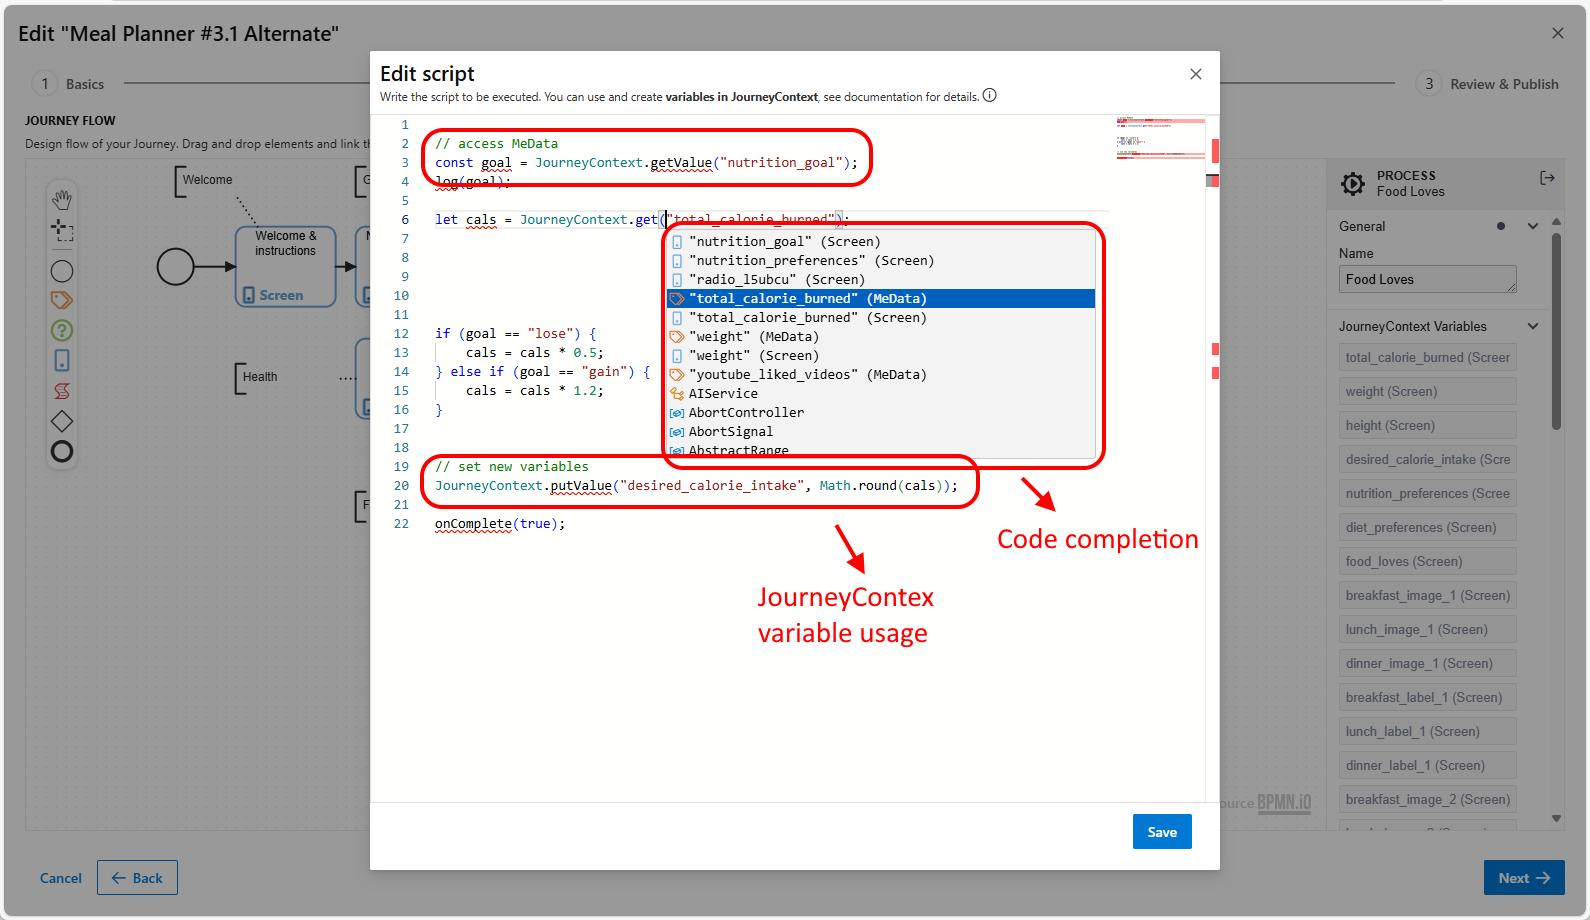1590x920 pixels.
Task: Save the edited script
Action: click(x=1161, y=832)
